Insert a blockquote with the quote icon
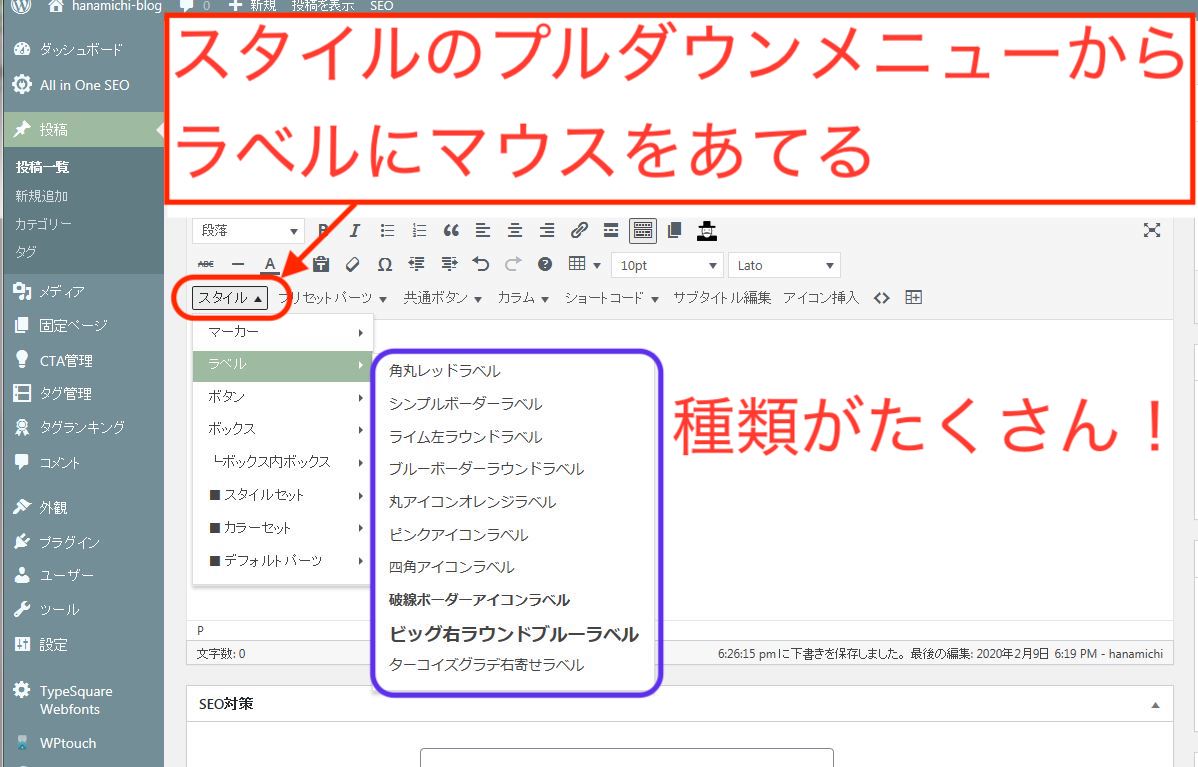1198x767 pixels. pos(451,231)
